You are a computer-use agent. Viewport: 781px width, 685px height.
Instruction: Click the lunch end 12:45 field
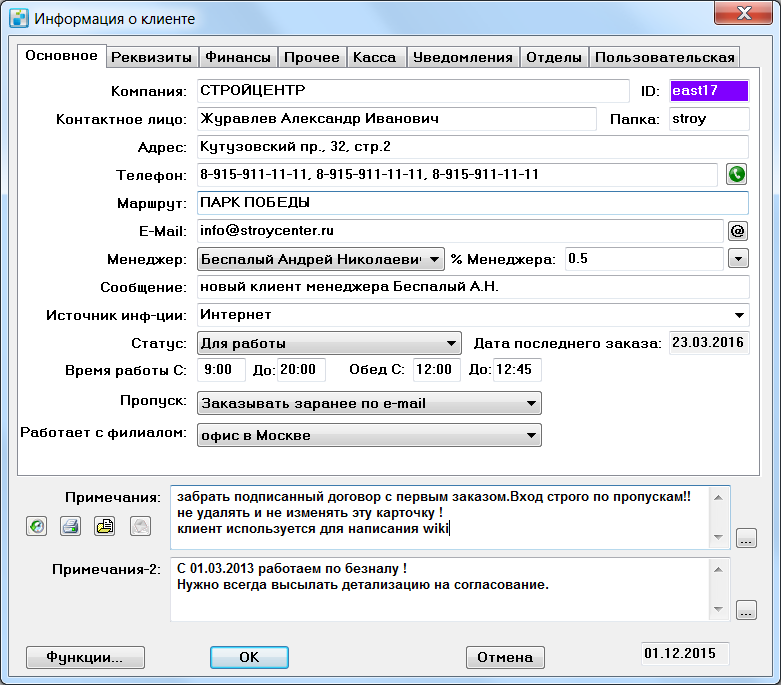(x=517, y=370)
